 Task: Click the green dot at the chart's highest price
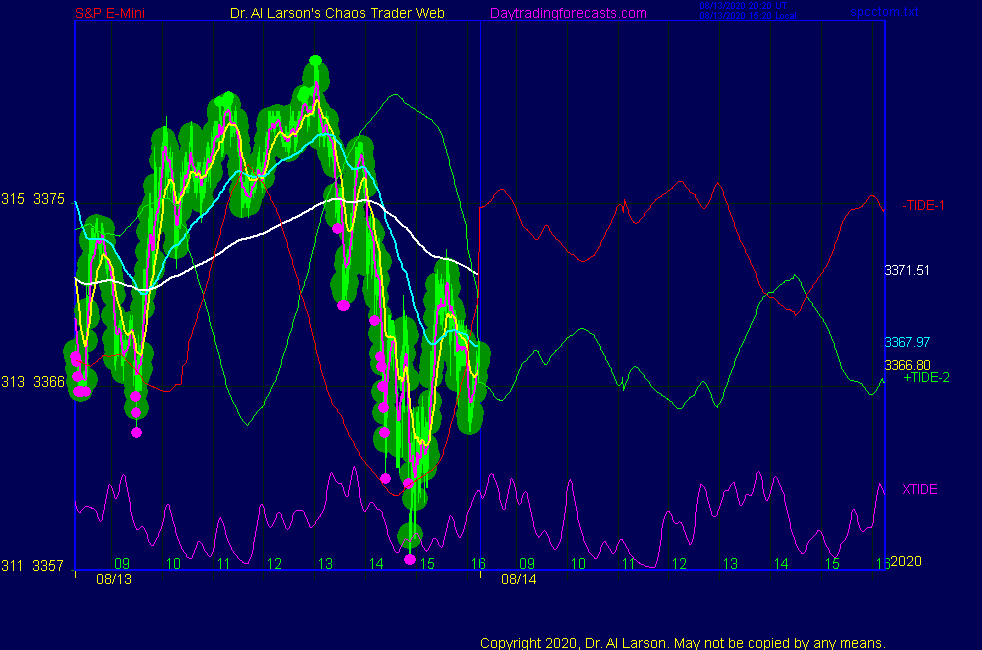(316, 60)
